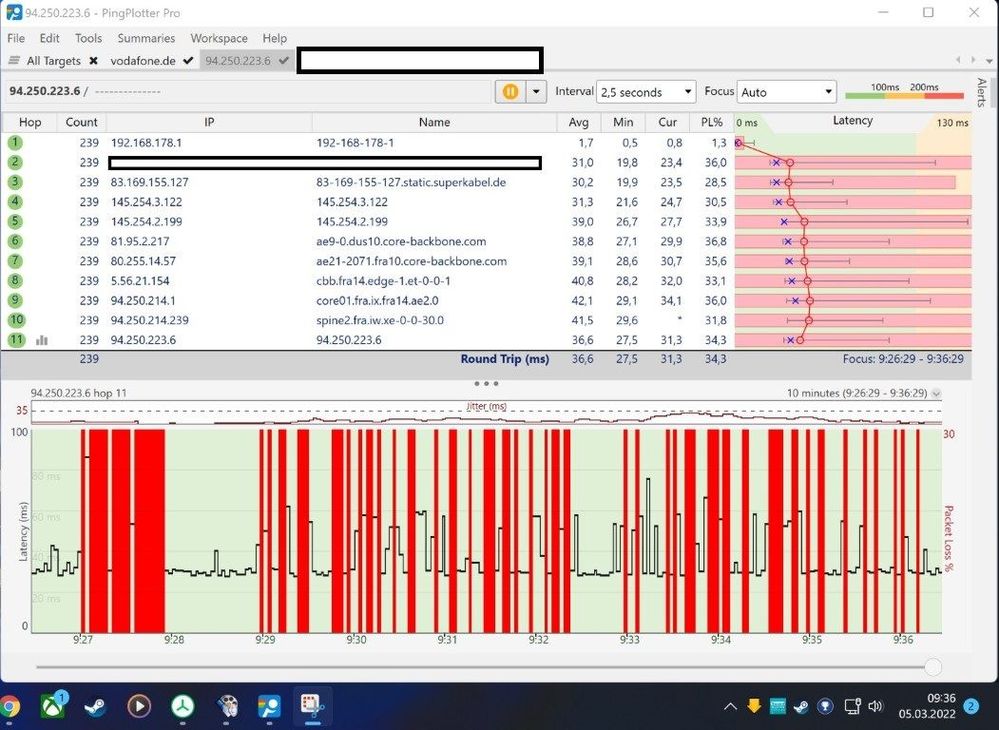
Task: Pause sampling with the orange pause icon
Action: click(510, 90)
